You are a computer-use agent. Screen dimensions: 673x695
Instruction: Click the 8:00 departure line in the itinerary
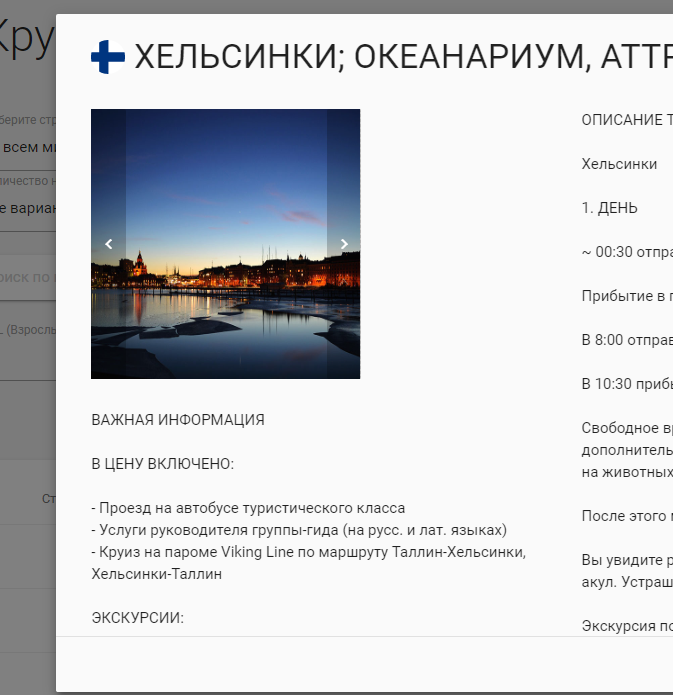[x=627, y=339]
